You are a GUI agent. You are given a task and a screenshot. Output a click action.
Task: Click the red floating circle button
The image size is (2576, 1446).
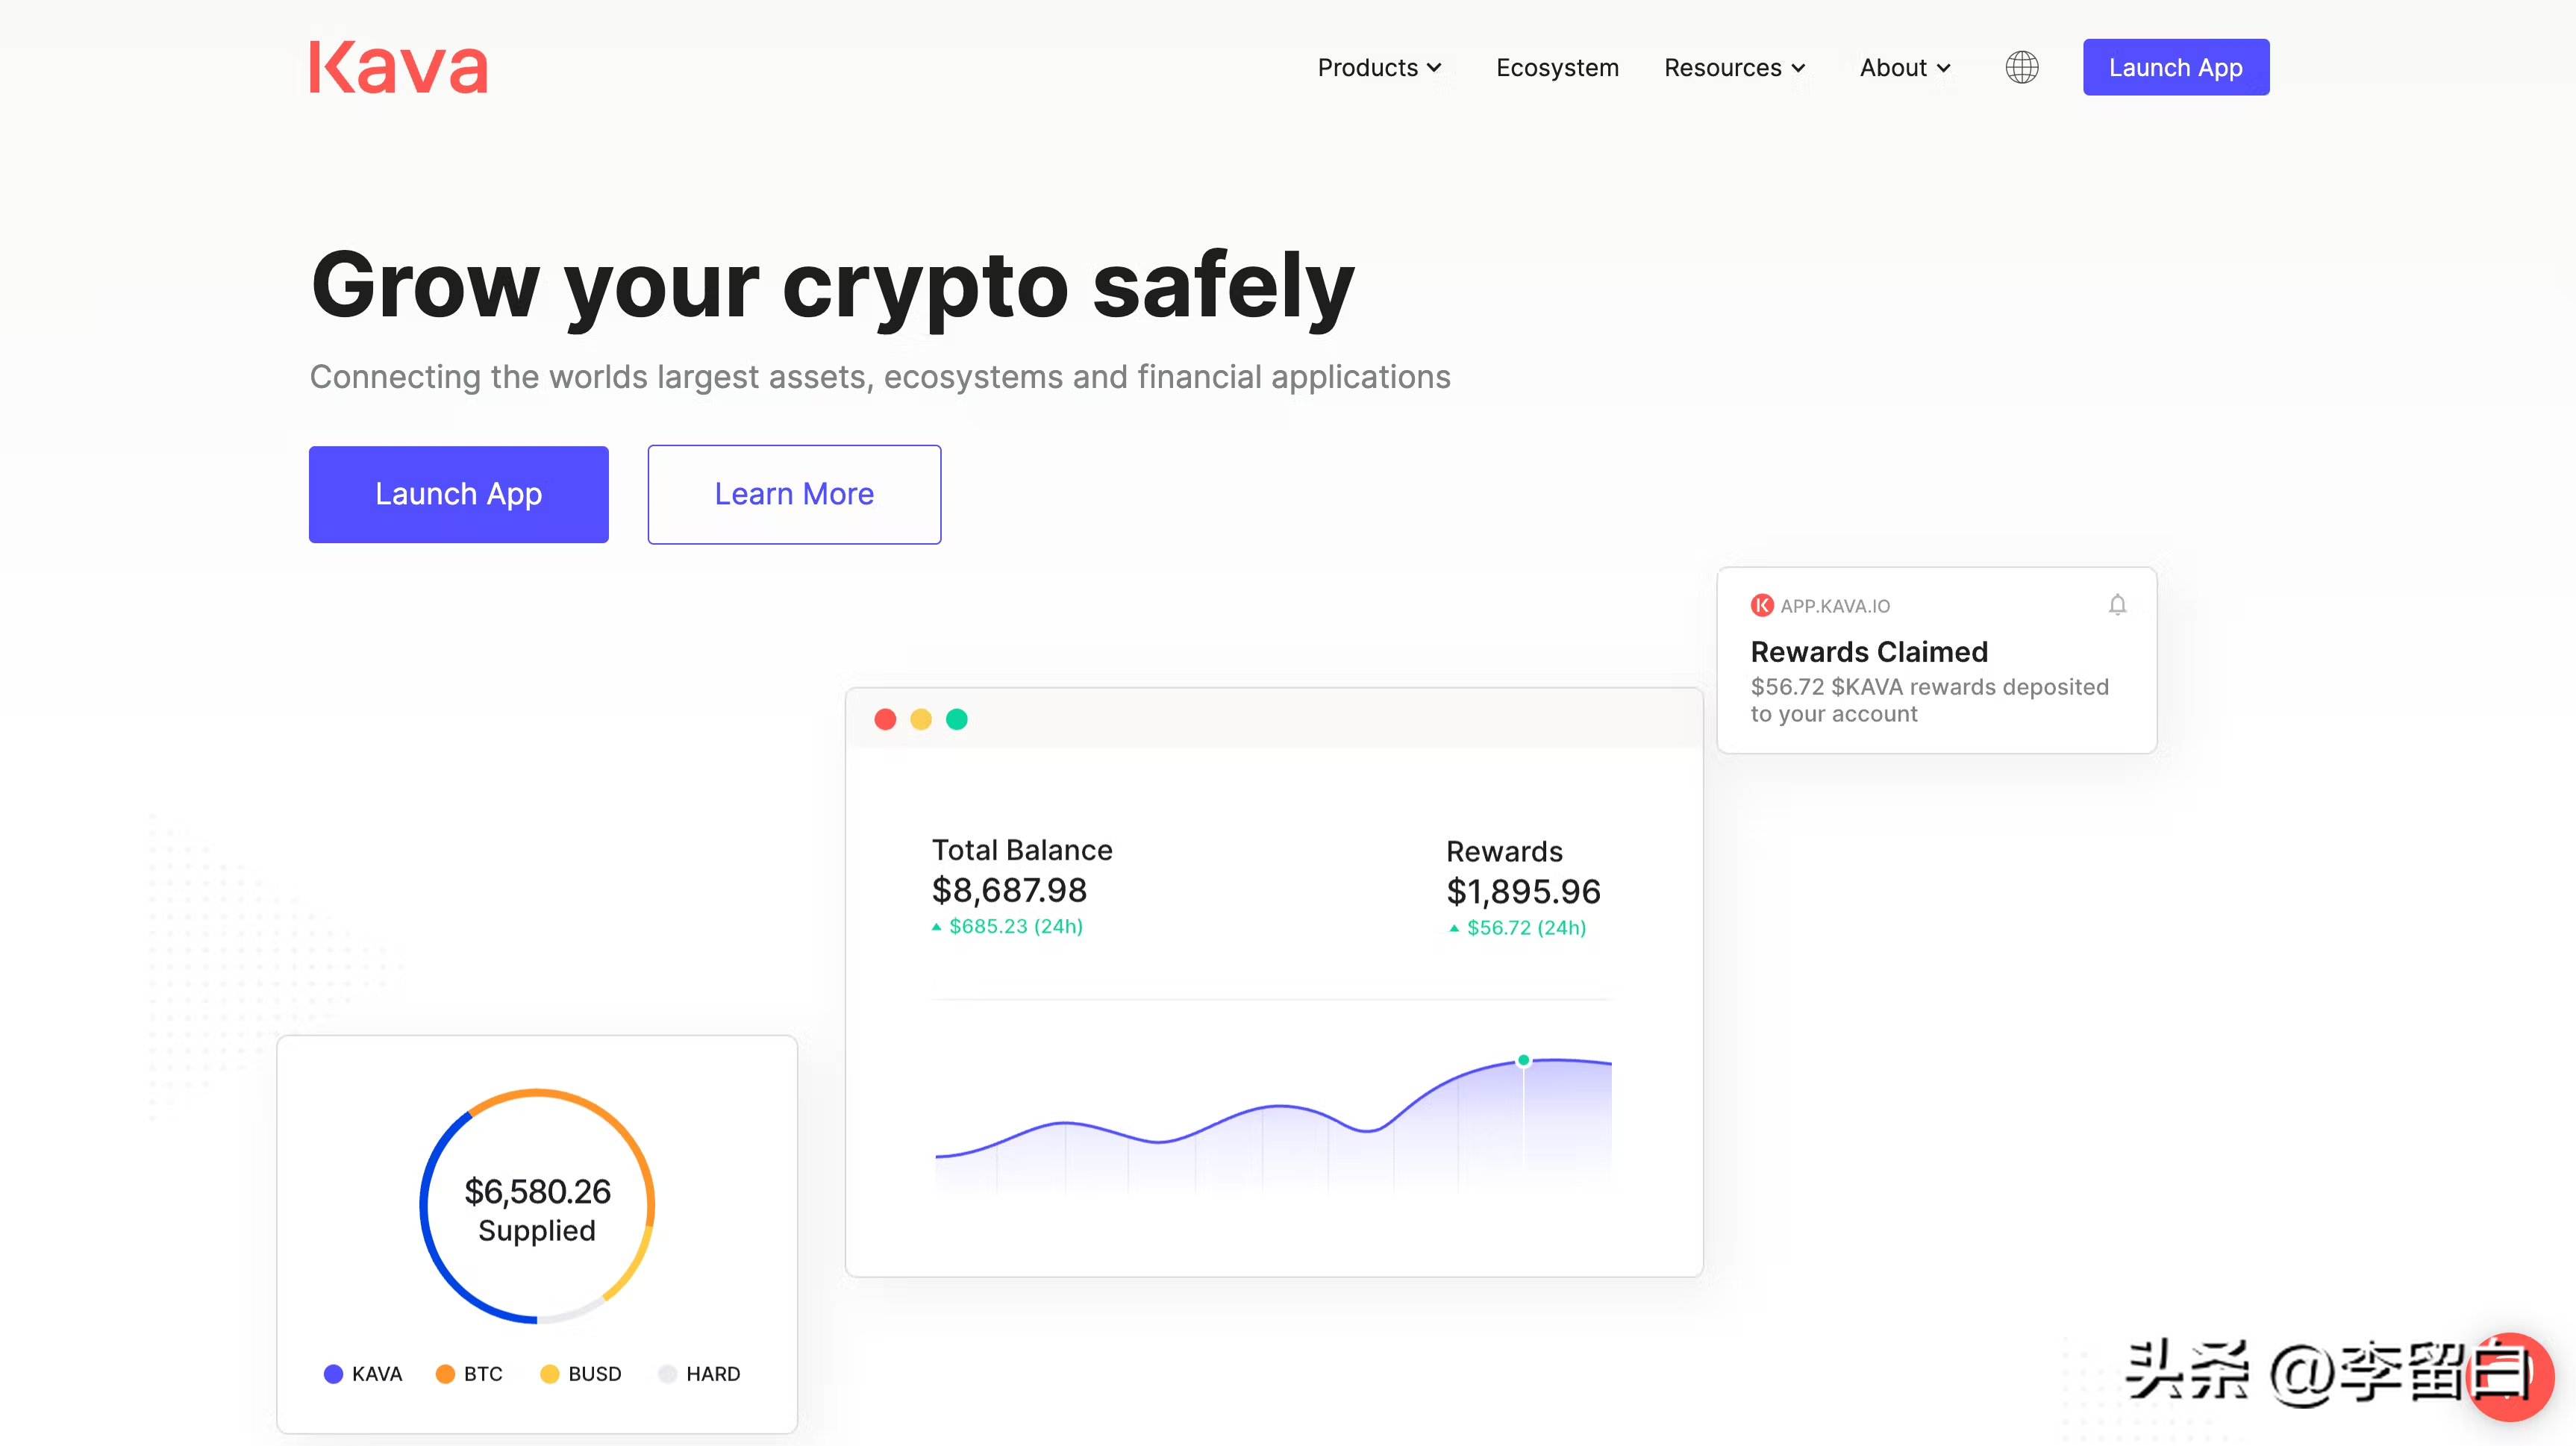[2511, 1377]
